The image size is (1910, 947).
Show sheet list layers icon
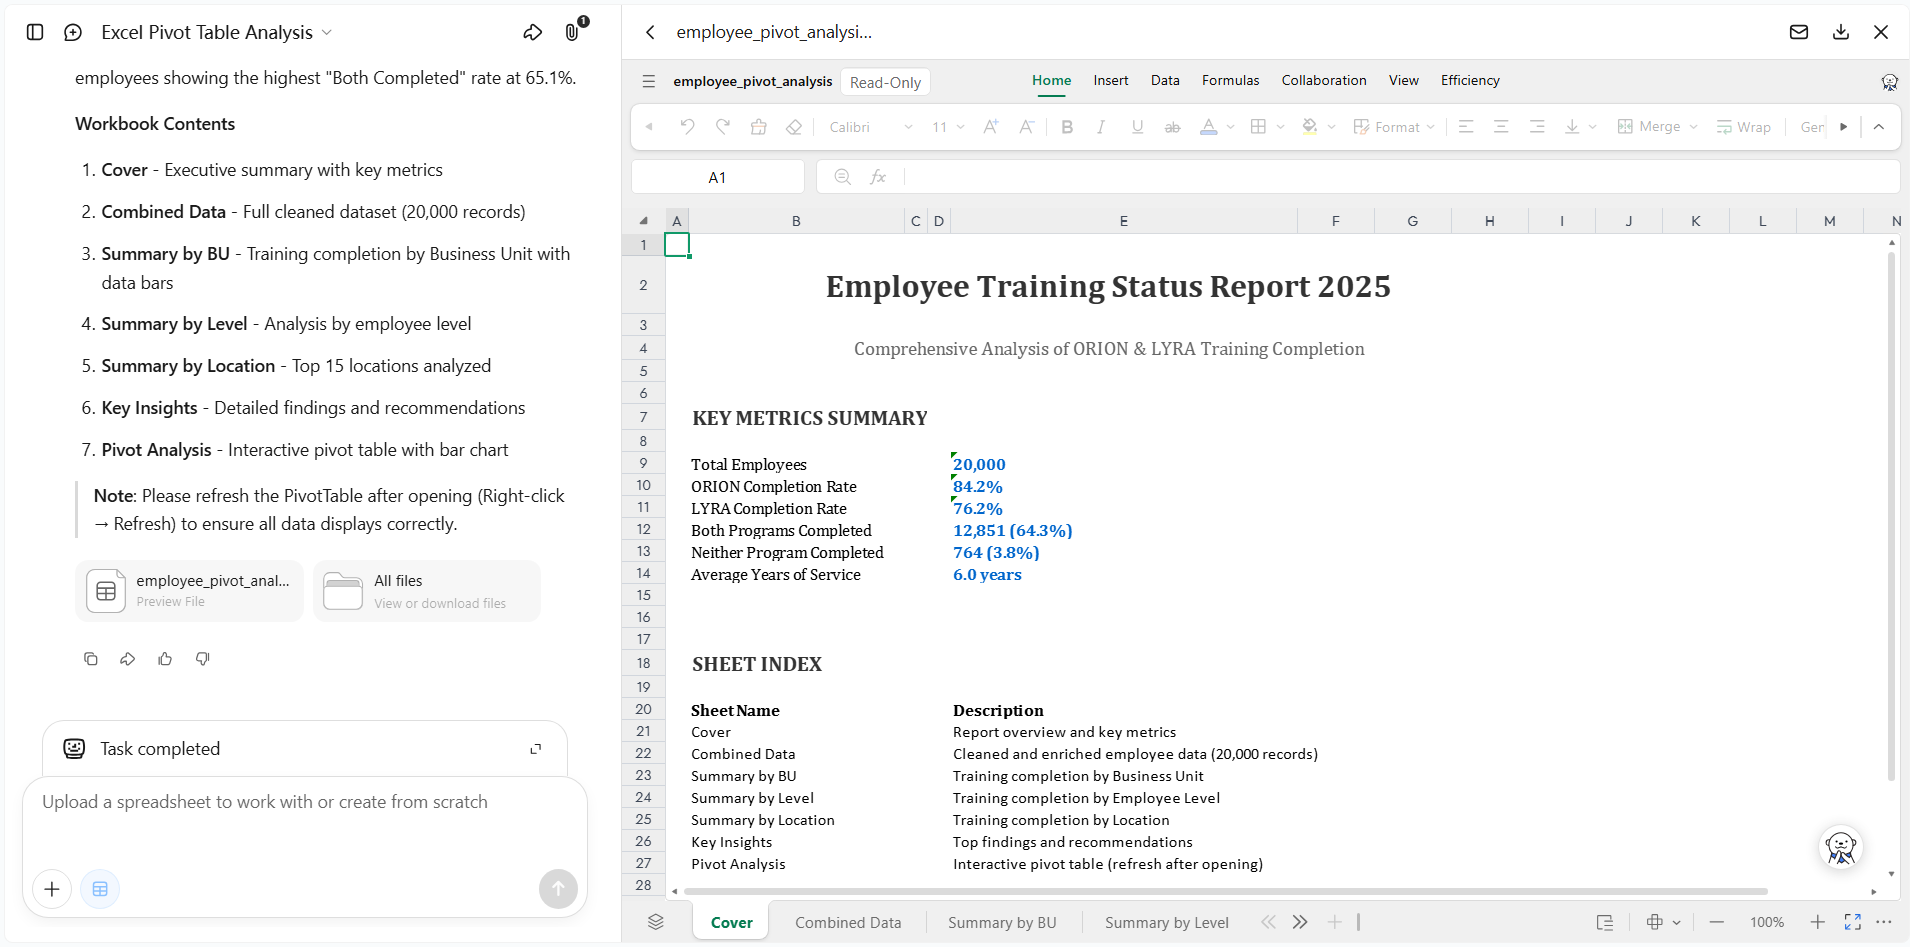click(x=656, y=922)
